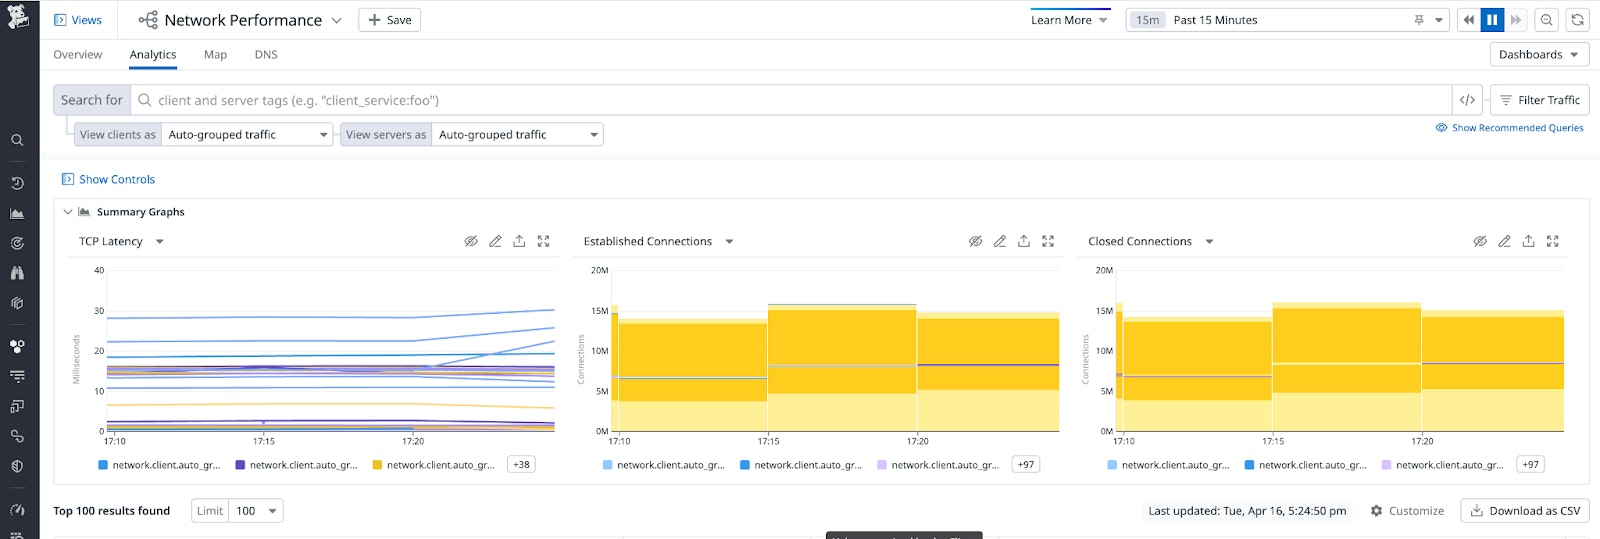The width and height of the screenshot is (1600, 539).
Task: Hide the TCP Latency graph via eye icon
Action: pyautogui.click(x=471, y=241)
